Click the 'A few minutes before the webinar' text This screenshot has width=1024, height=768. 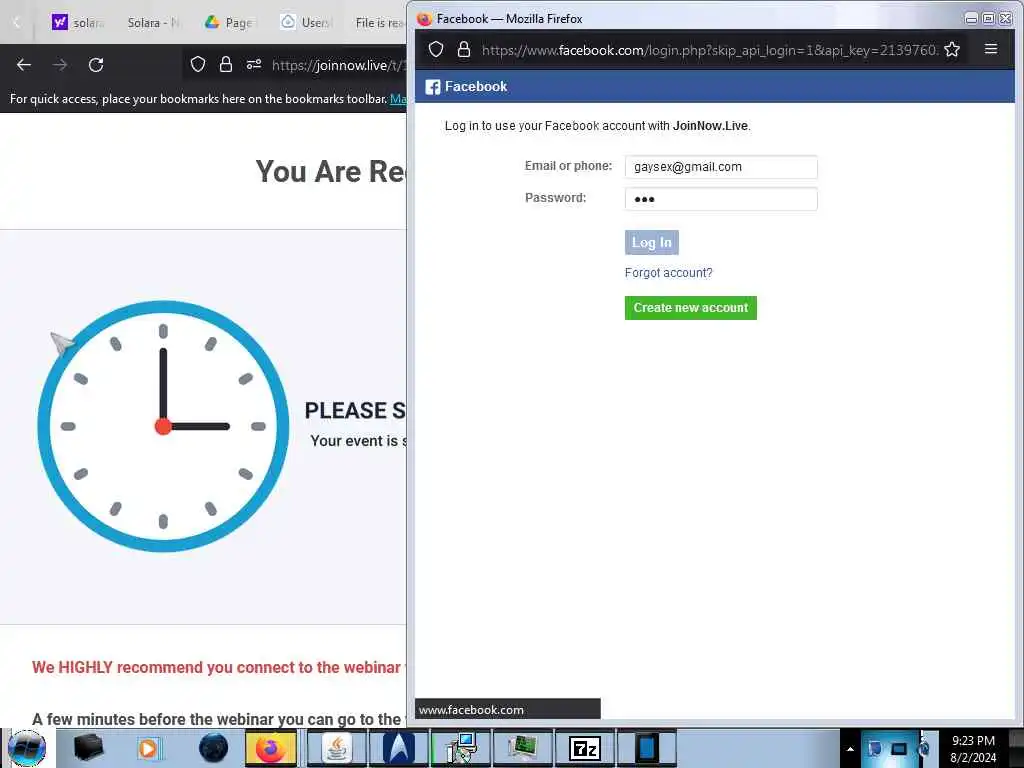pos(219,719)
